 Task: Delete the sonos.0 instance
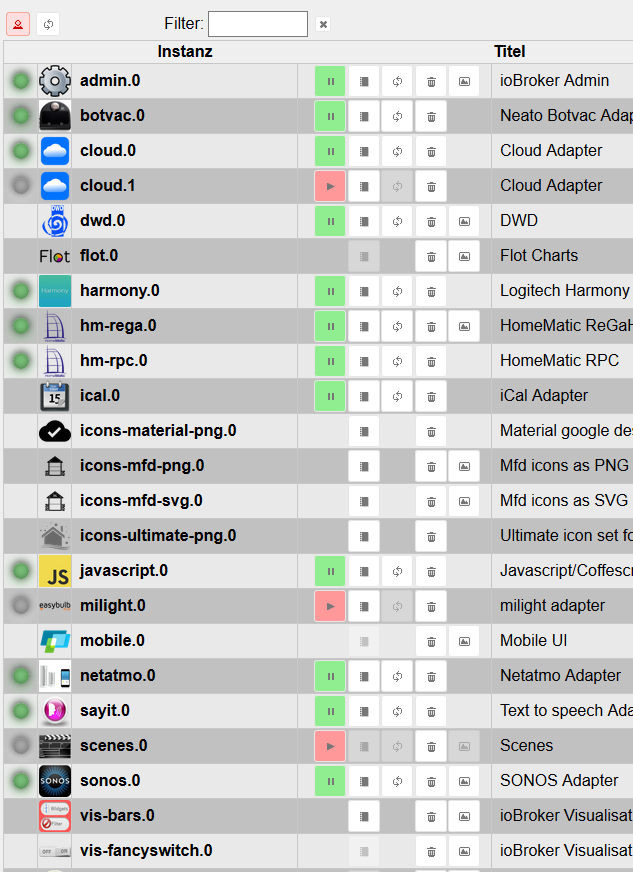(x=431, y=781)
